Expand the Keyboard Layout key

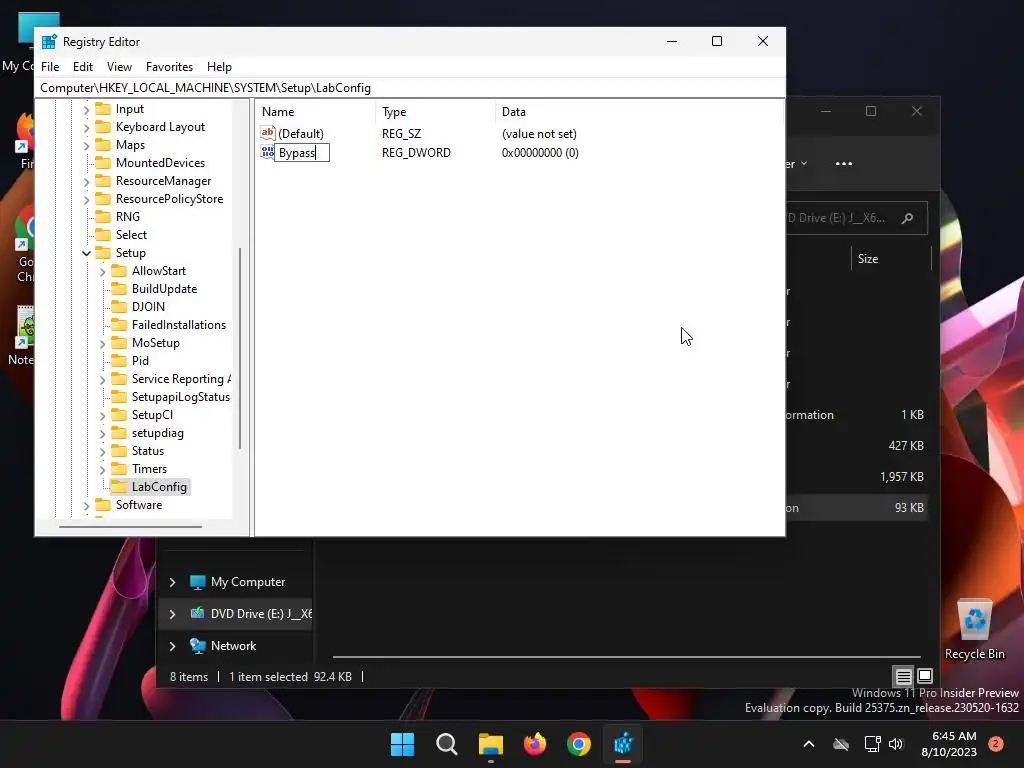tap(86, 127)
